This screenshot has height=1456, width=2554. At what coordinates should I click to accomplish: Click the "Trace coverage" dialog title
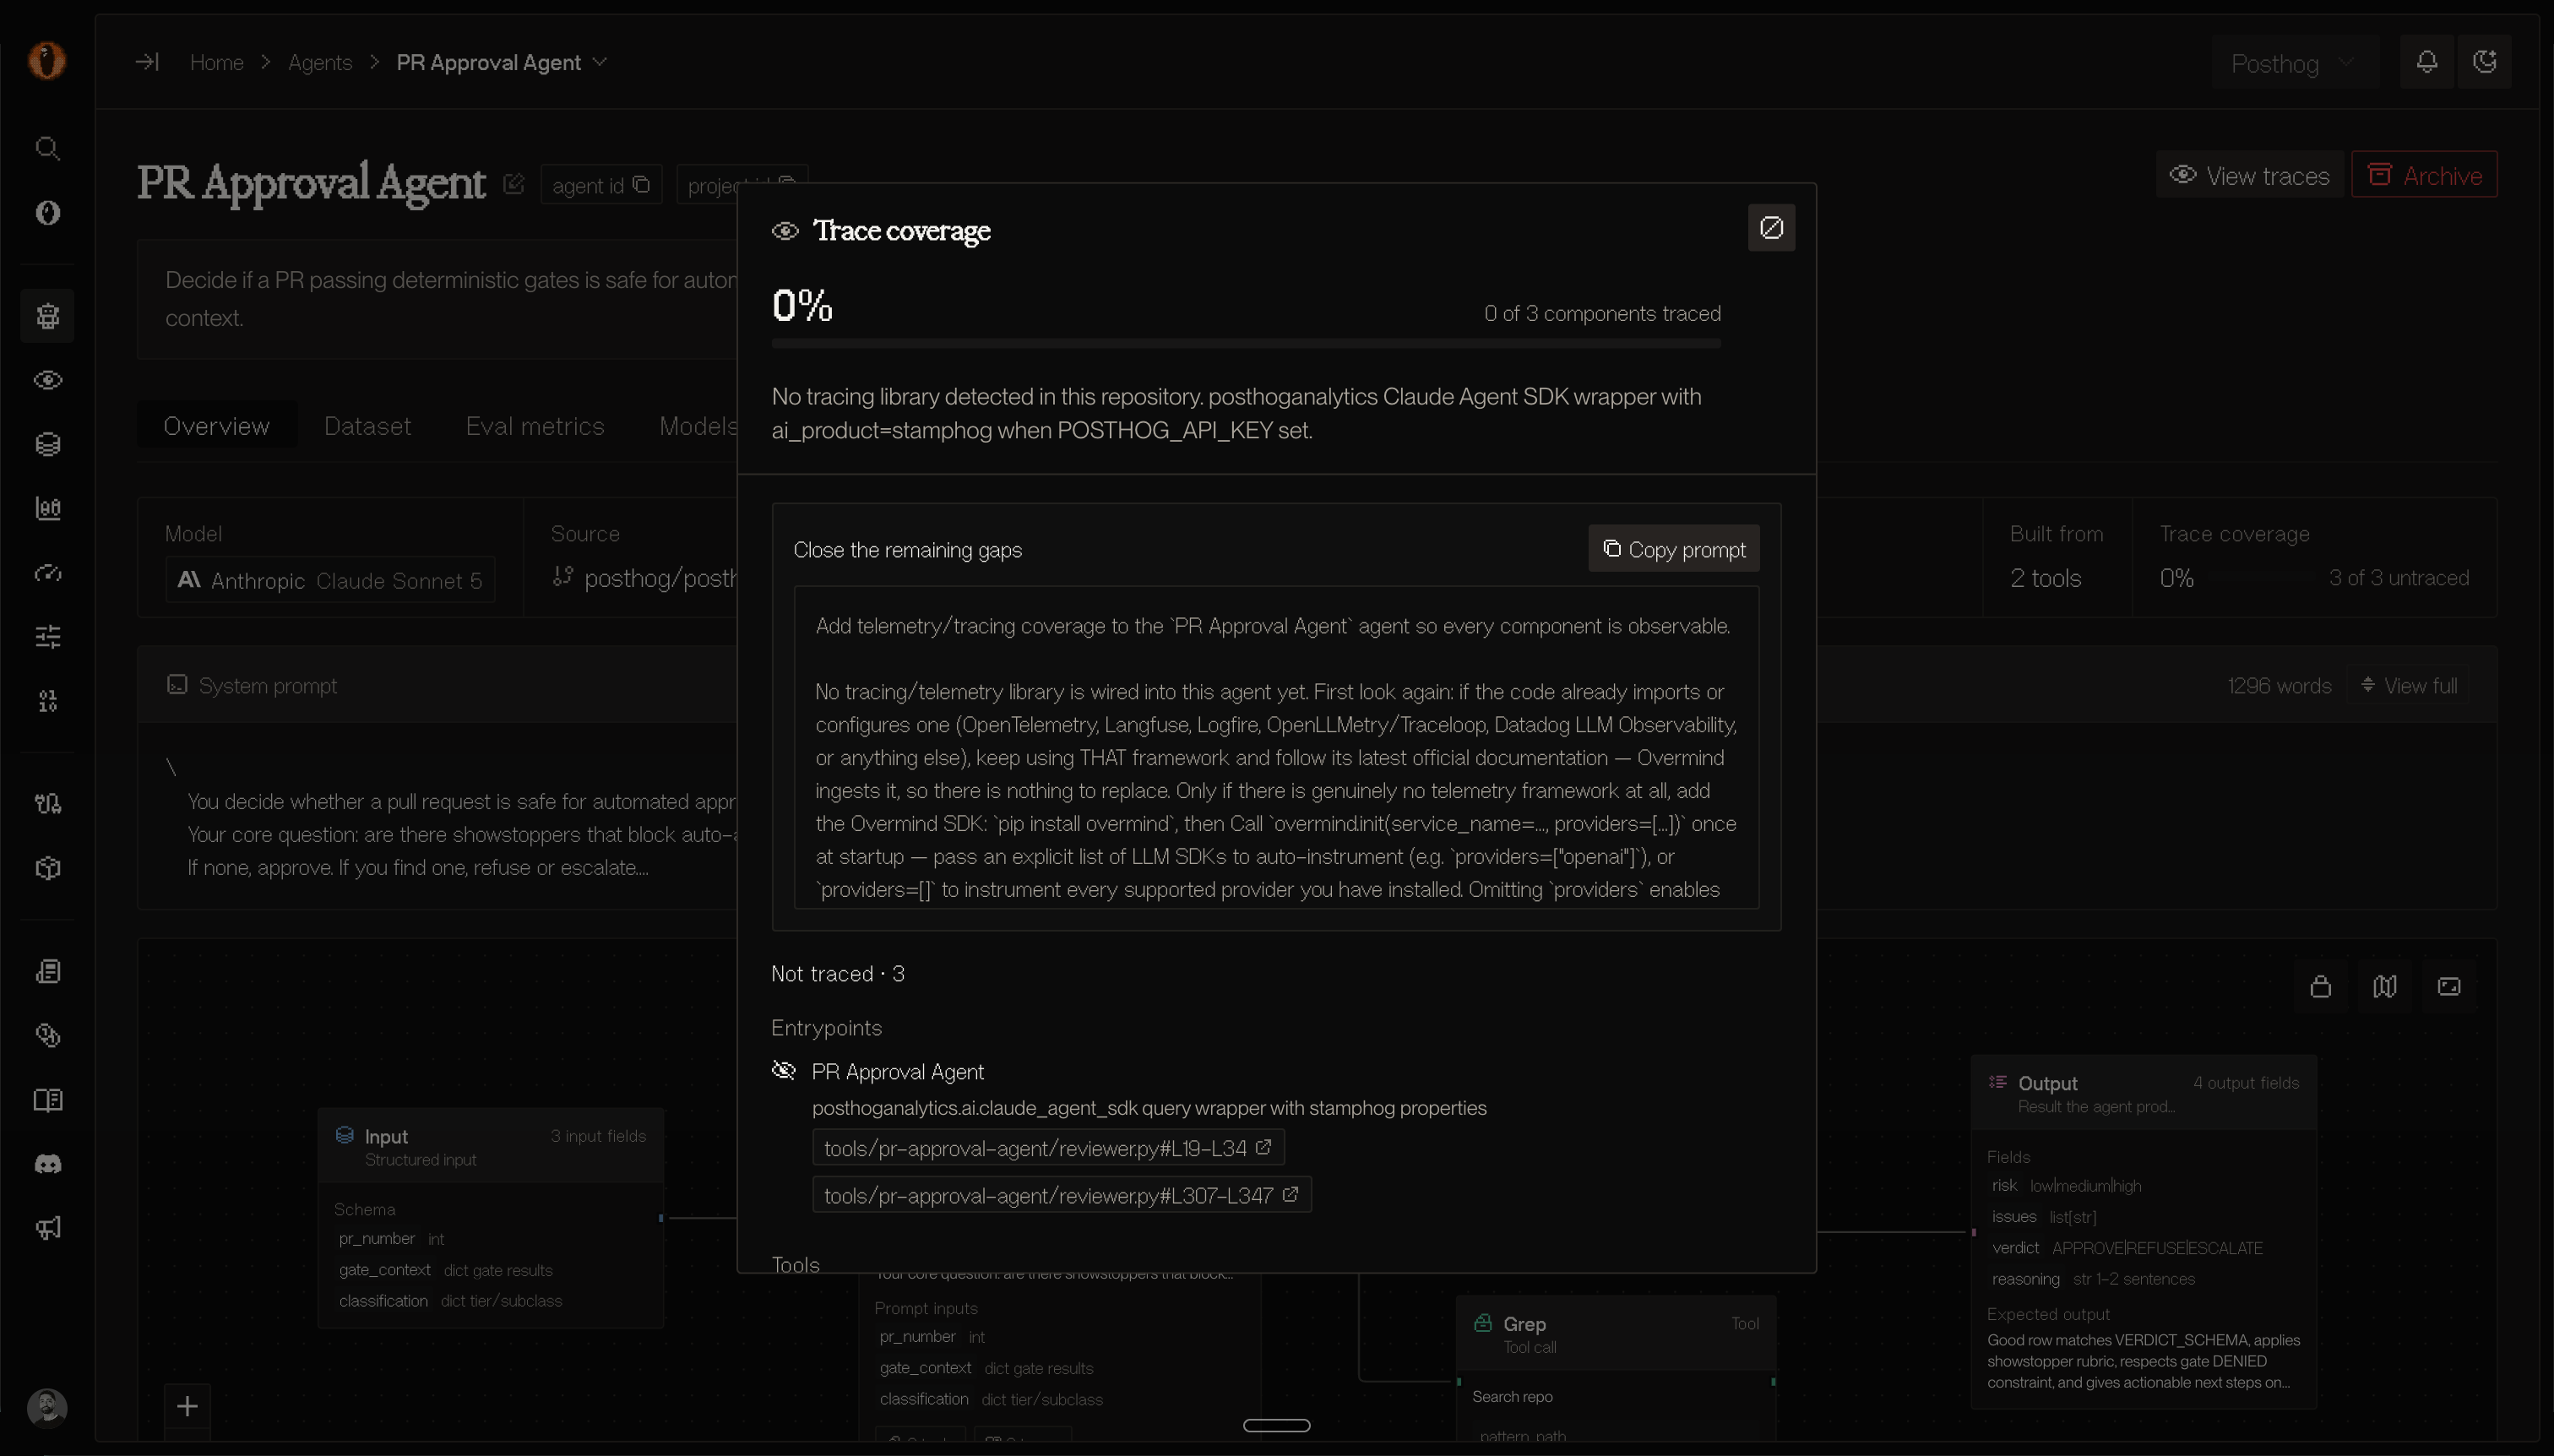click(902, 231)
